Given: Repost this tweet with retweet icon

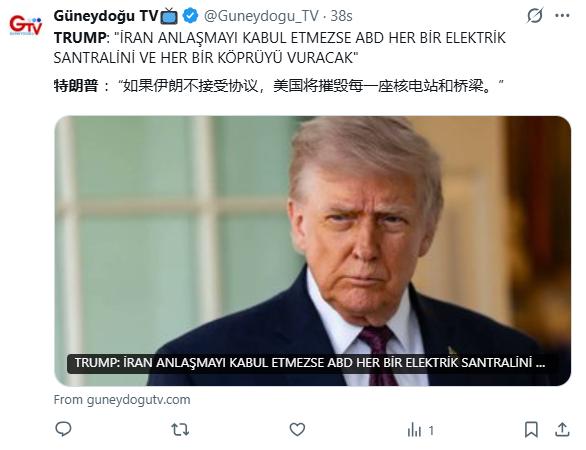Looking at the screenshot, I should 180,429.
